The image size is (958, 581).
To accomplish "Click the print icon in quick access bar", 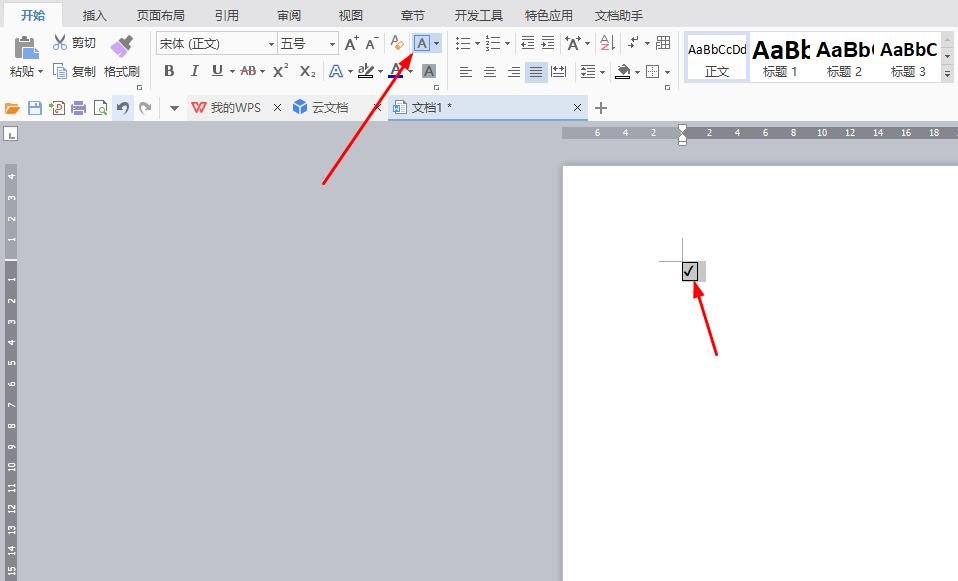I will (78, 108).
